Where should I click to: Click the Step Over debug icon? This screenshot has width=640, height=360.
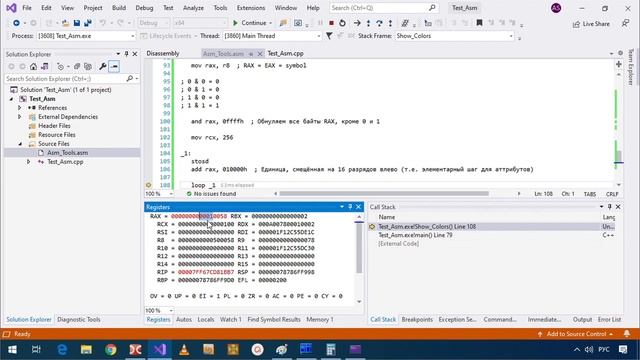[x=379, y=23]
